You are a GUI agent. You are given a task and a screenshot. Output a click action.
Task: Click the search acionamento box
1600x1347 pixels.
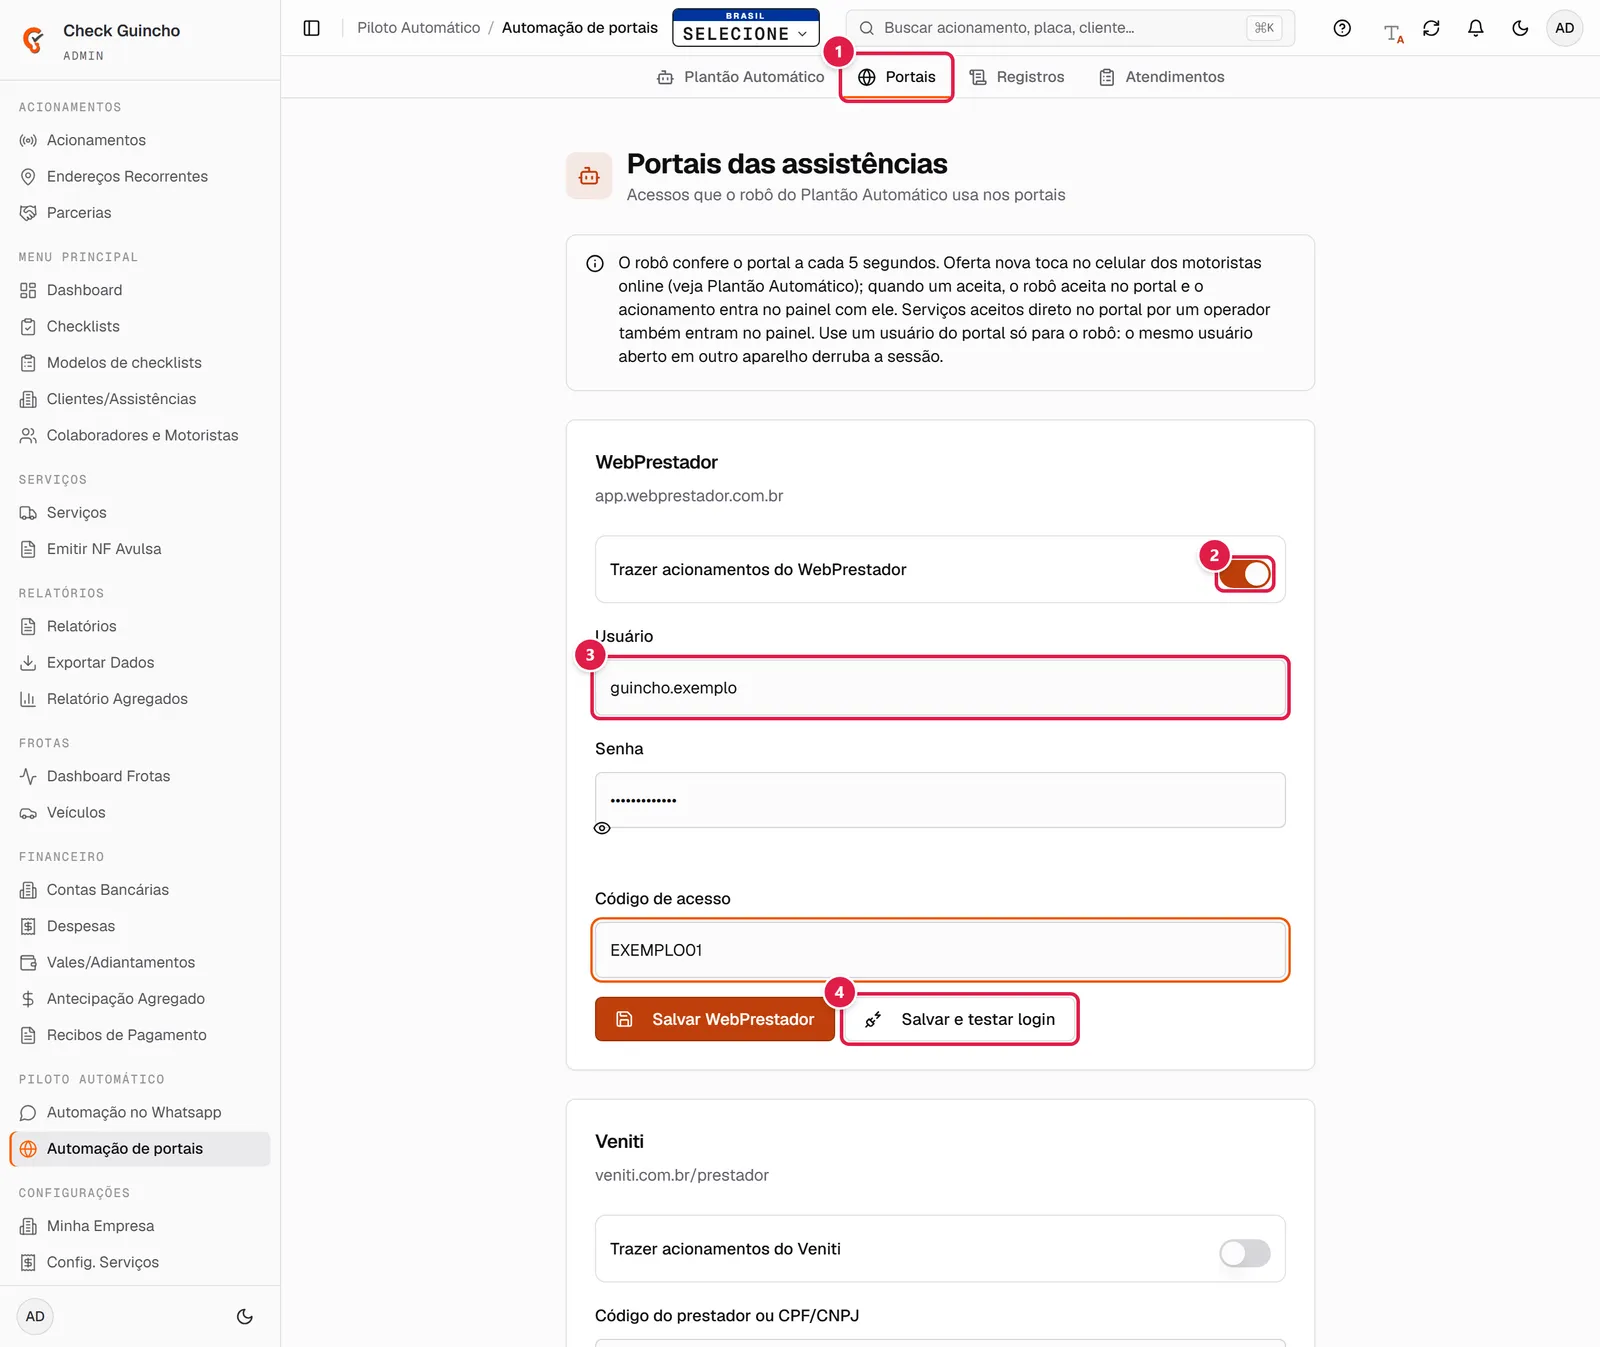point(1070,28)
